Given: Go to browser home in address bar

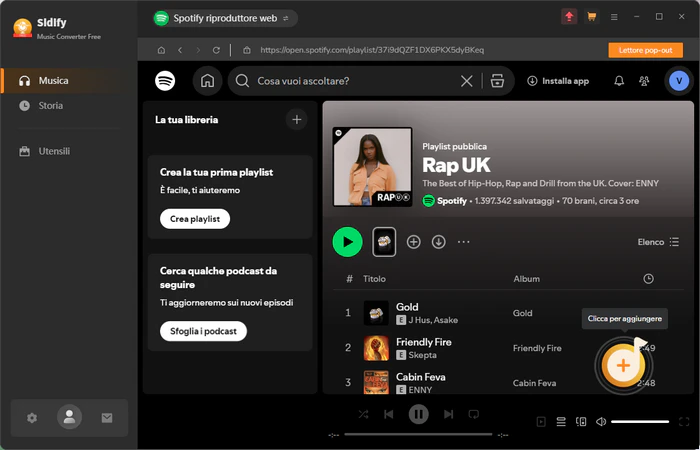Looking at the screenshot, I should click(161, 50).
